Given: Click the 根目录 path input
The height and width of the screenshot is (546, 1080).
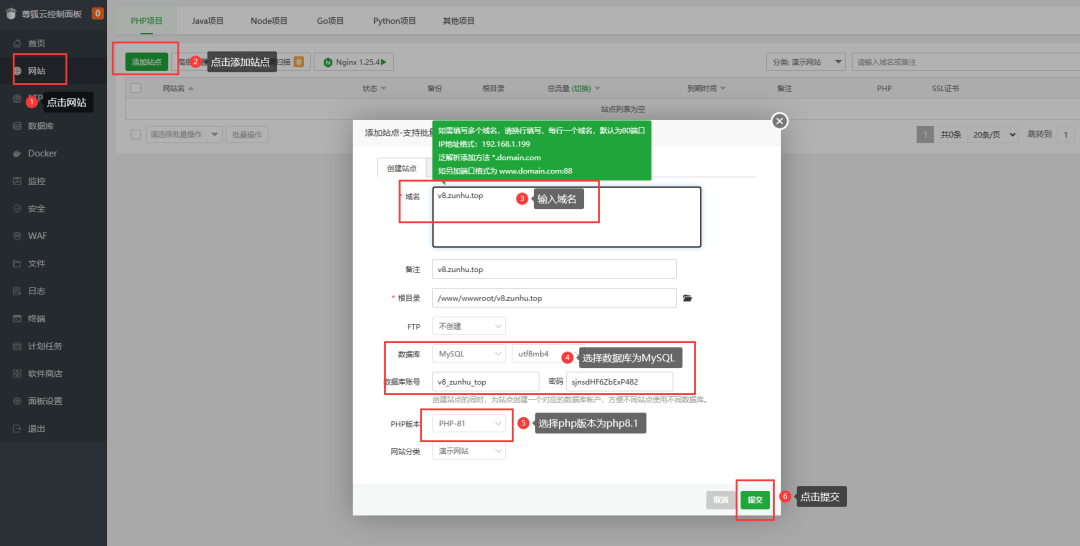Looking at the screenshot, I should 554,298.
